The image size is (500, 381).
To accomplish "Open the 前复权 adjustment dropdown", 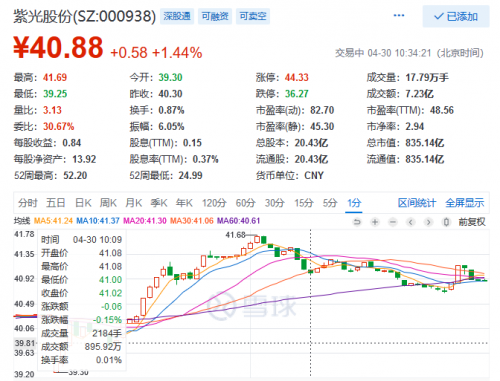I will click(x=472, y=222).
